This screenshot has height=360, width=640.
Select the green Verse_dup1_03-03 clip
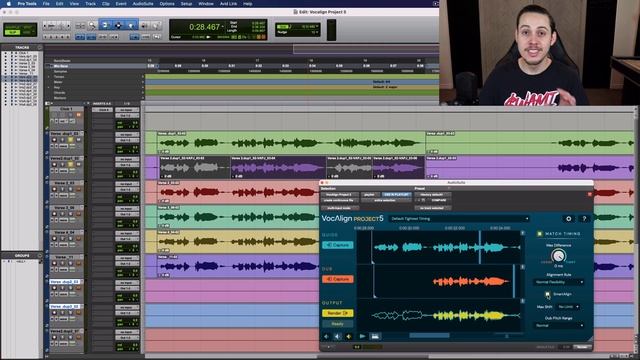coord(291,143)
